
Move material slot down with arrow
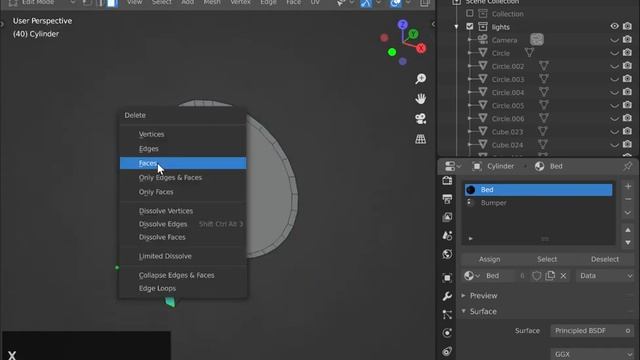click(628, 243)
